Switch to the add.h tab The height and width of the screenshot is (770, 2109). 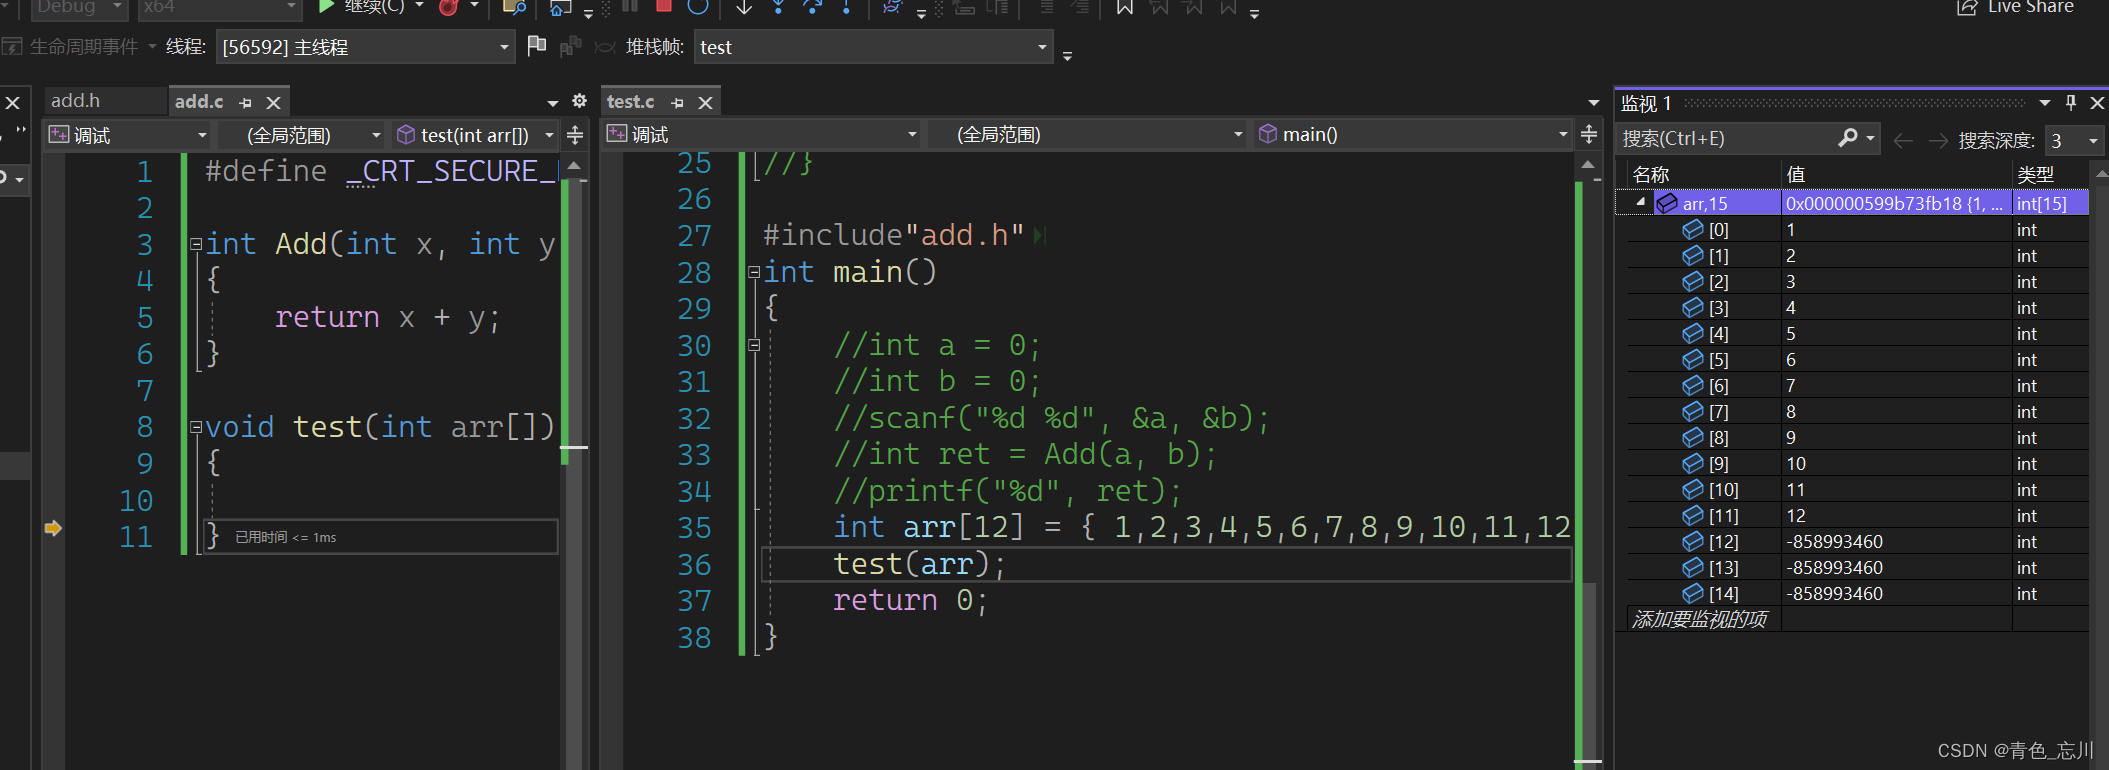76,101
